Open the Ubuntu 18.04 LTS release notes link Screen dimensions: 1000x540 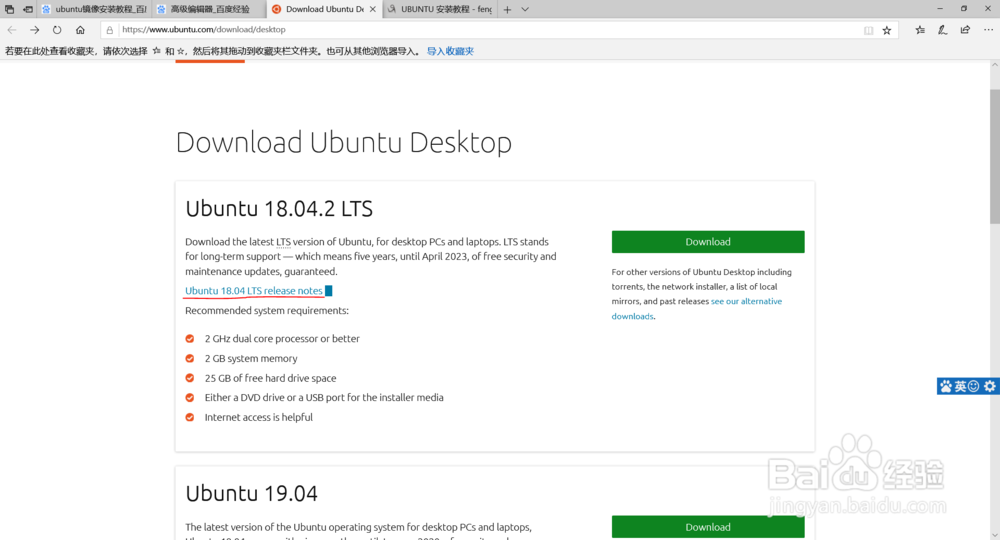(254, 291)
